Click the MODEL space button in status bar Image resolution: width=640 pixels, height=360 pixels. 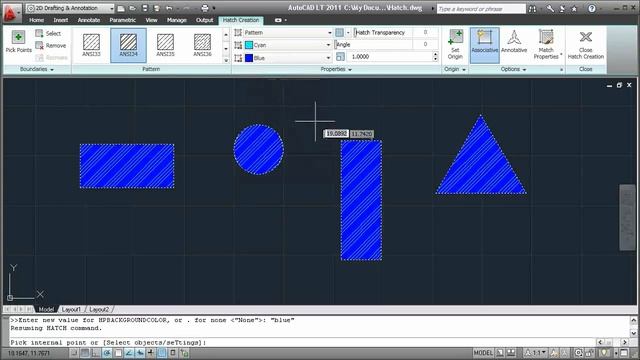coord(483,353)
